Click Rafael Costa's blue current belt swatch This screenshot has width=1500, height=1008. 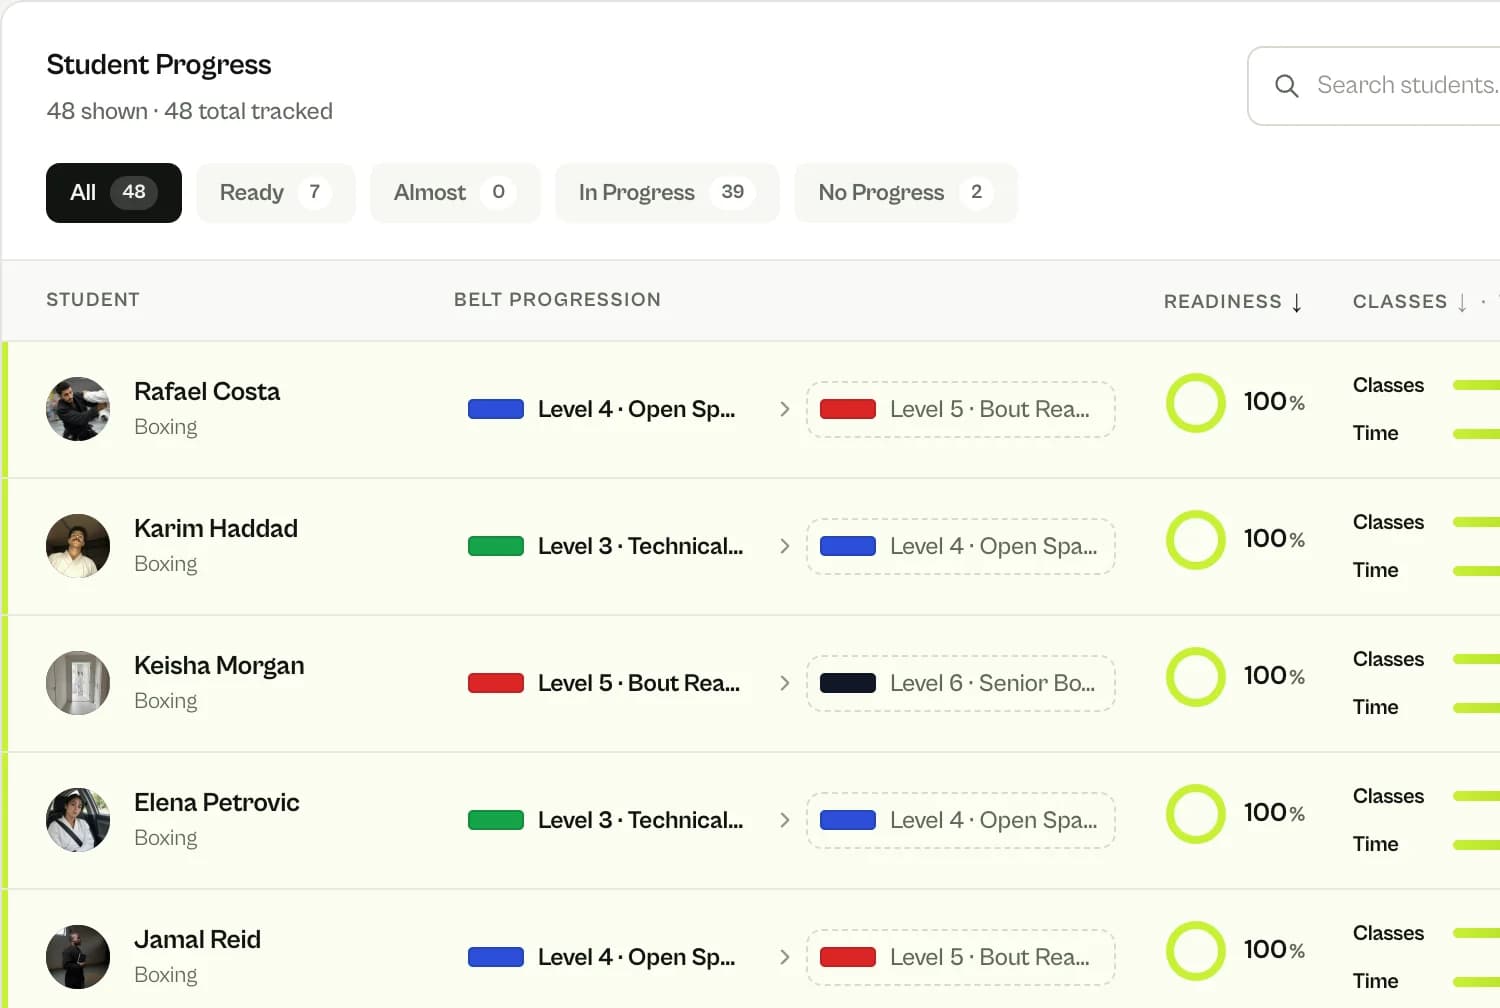(x=496, y=409)
